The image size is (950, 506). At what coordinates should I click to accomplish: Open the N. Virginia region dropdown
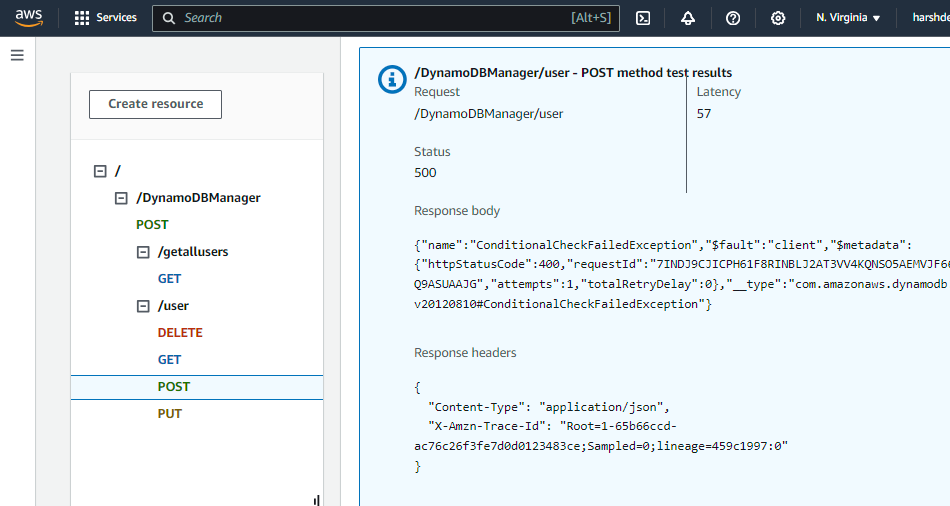[848, 18]
